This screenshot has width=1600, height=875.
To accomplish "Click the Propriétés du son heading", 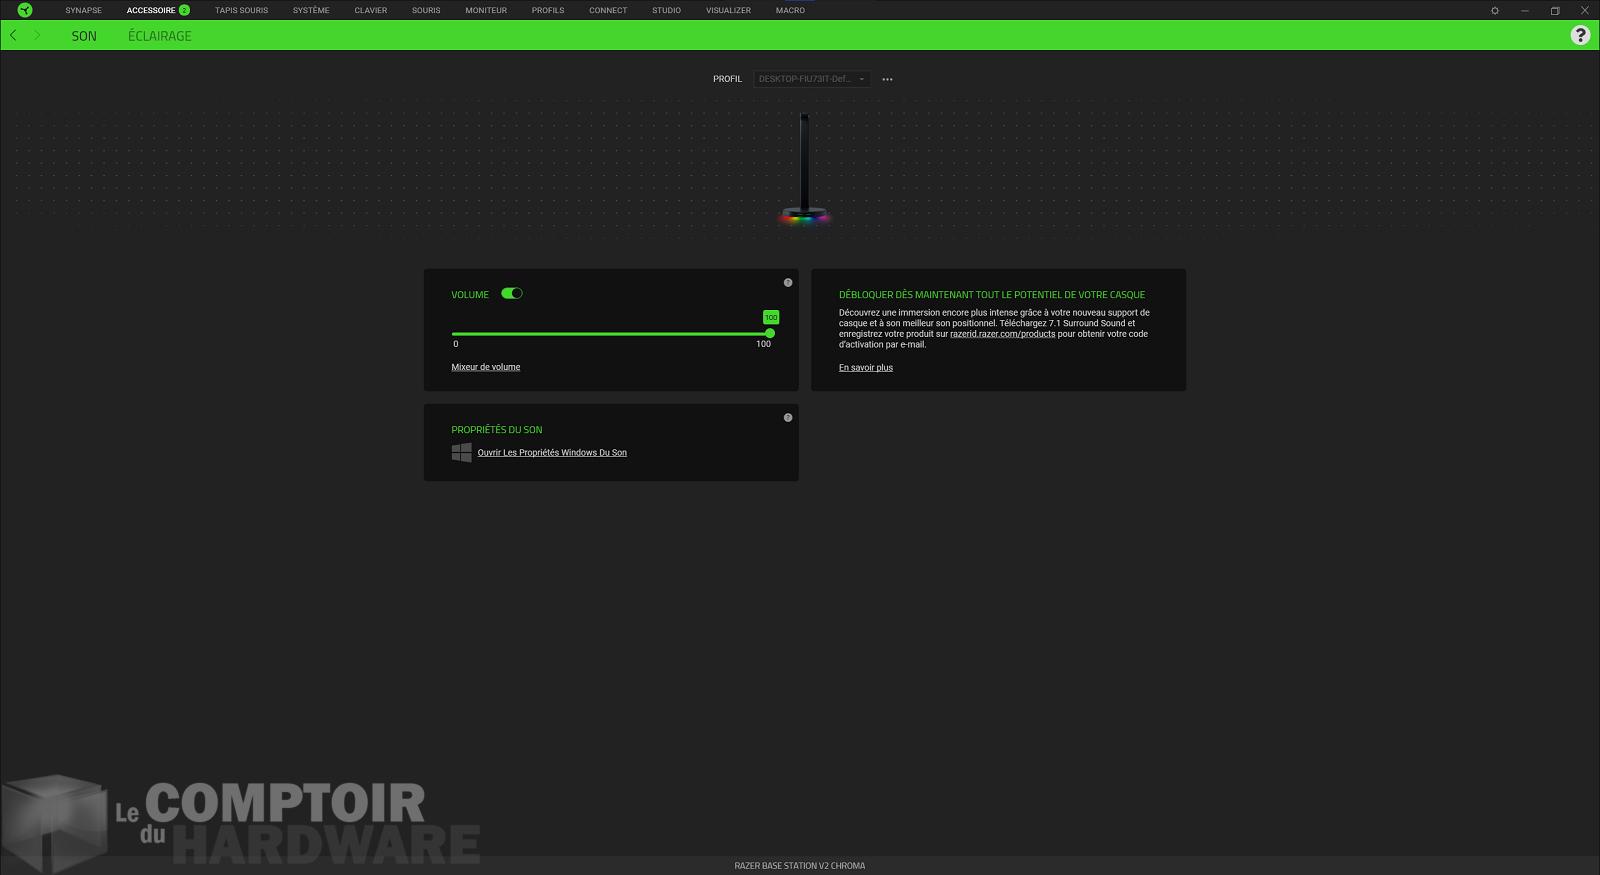I will tap(497, 430).
